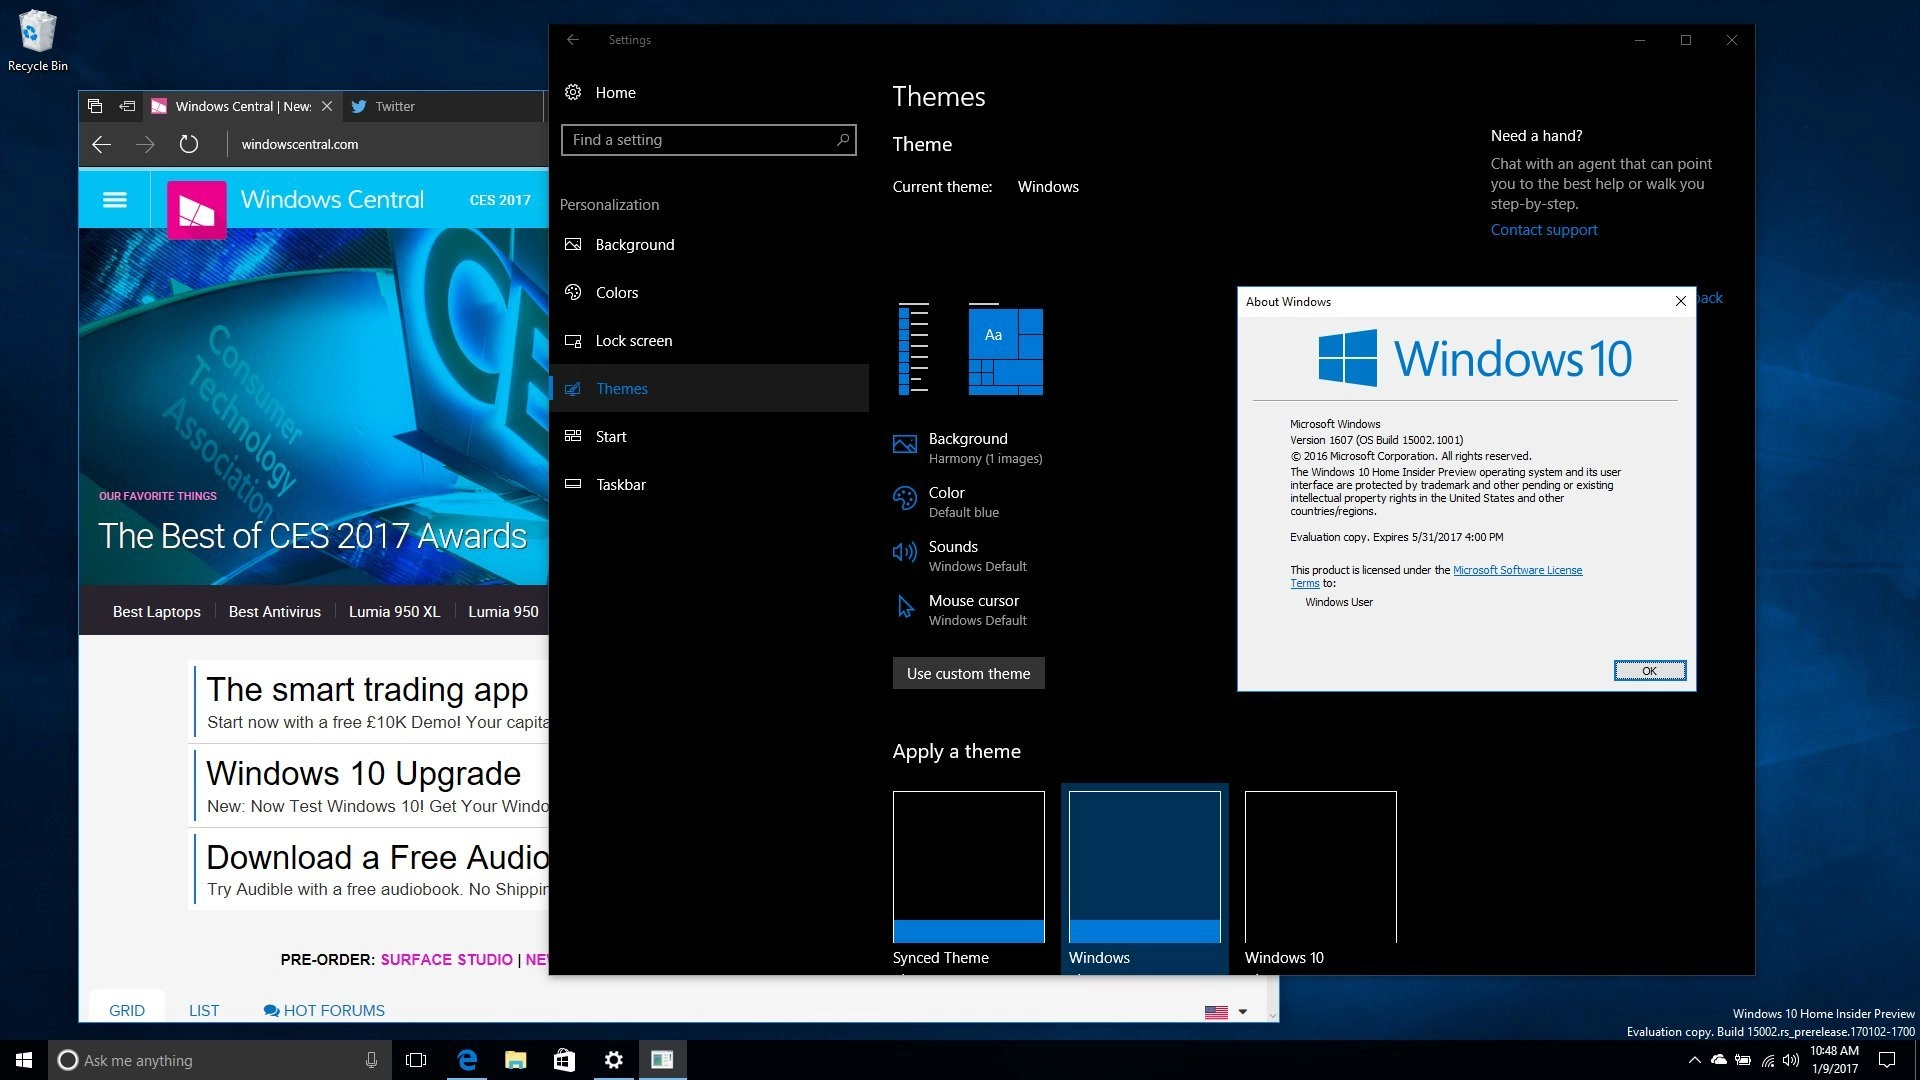Open Action Center notifications icon
The image size is (1920, 1080).
pyautogui.click(x=1886, y=1060)
